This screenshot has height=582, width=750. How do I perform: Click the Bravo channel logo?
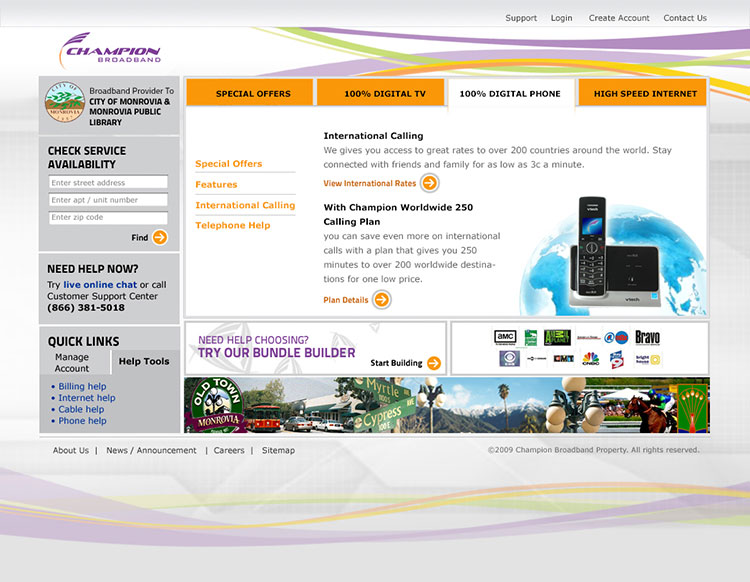point(647,337)
